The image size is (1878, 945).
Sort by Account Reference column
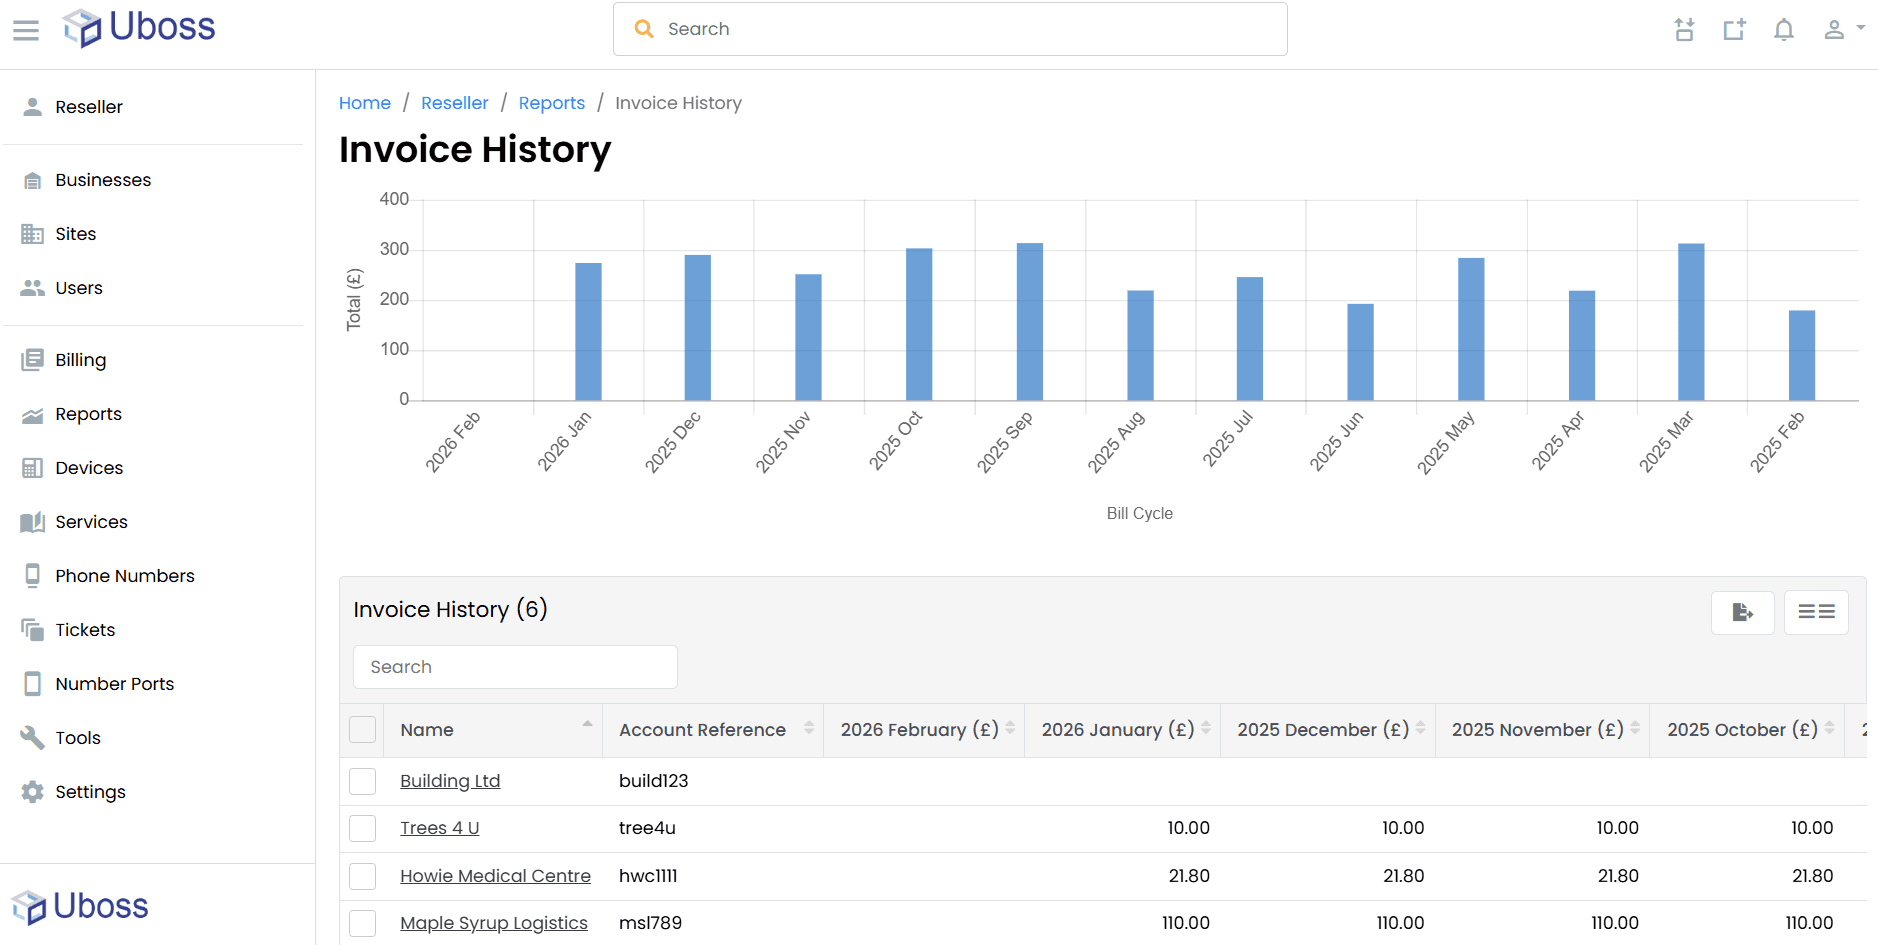click(x=713, y=730)
